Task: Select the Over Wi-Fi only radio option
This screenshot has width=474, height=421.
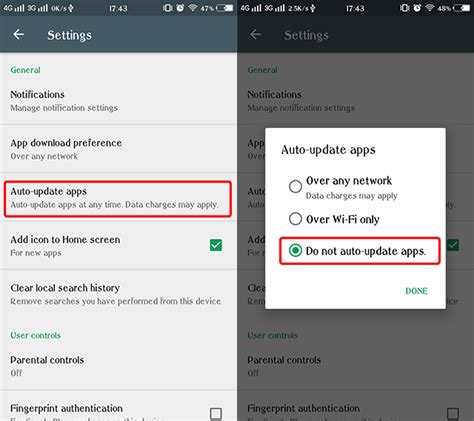Action: pyautogui.click(x=295, y=219)
